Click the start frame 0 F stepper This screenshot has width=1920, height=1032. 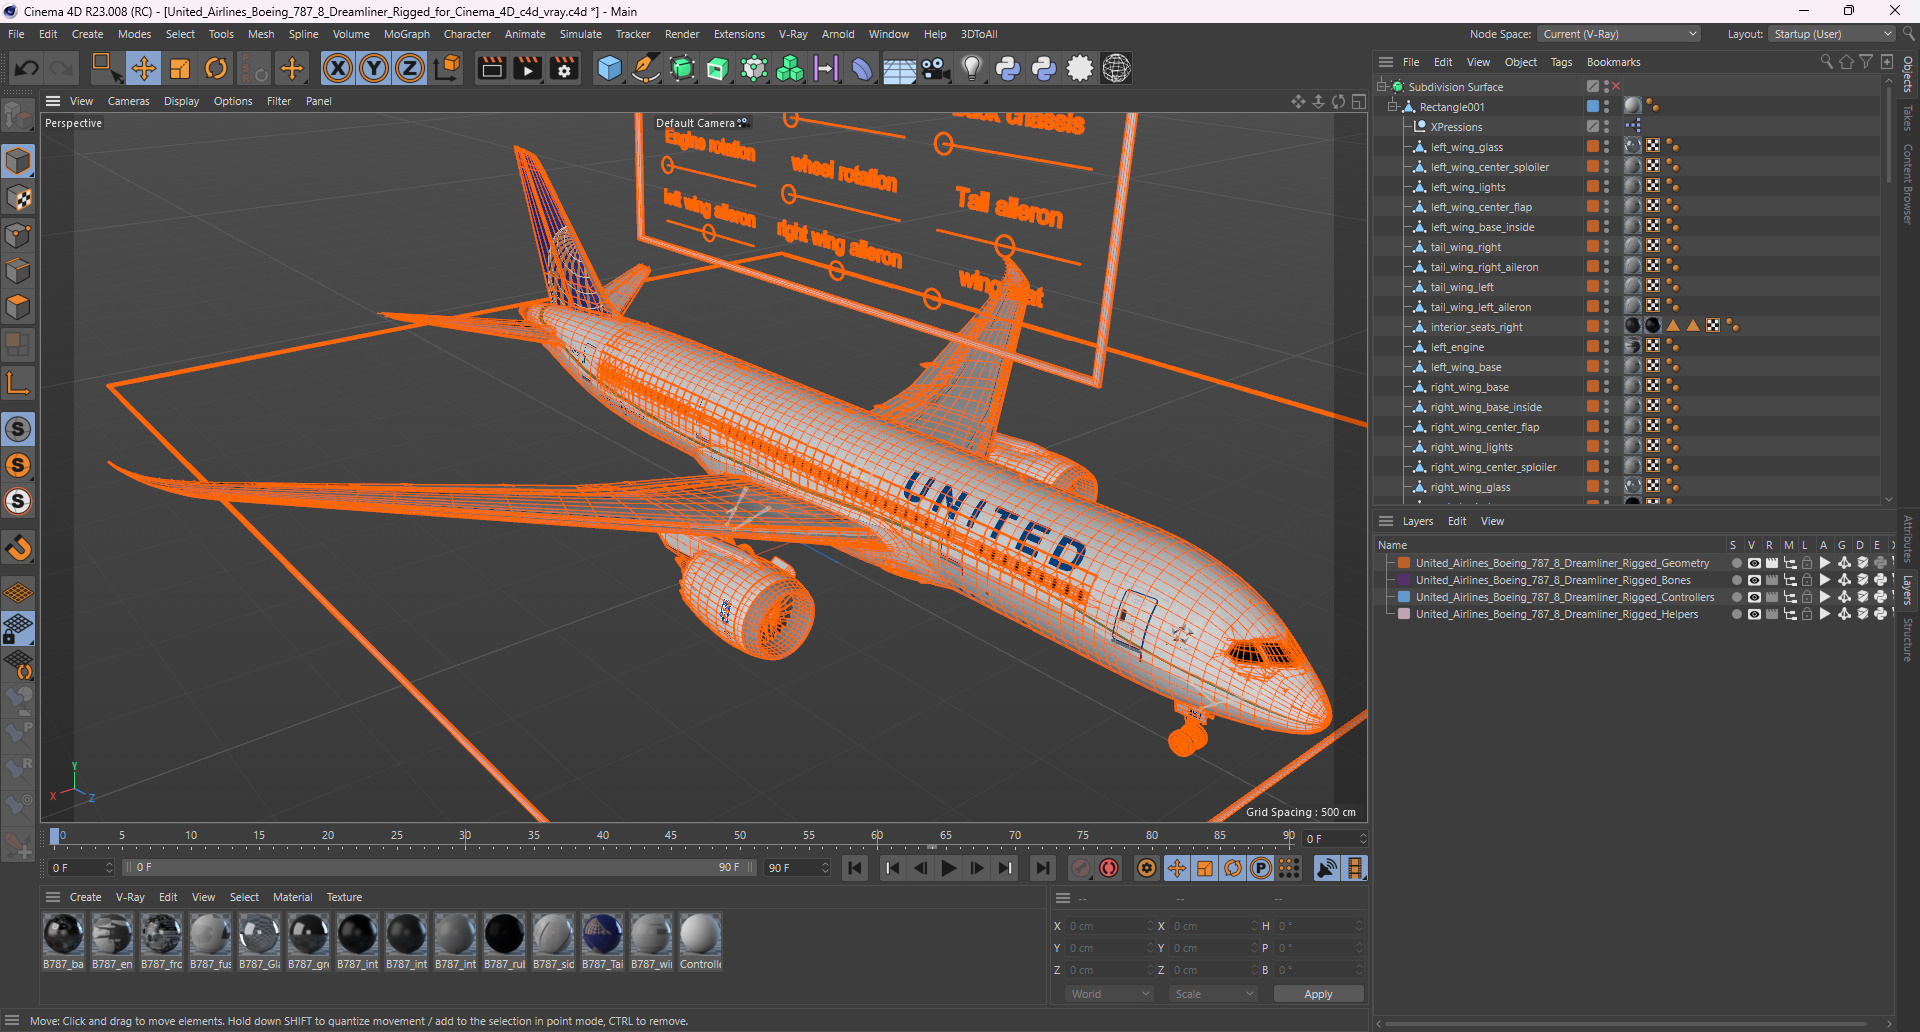coord(109,868)
